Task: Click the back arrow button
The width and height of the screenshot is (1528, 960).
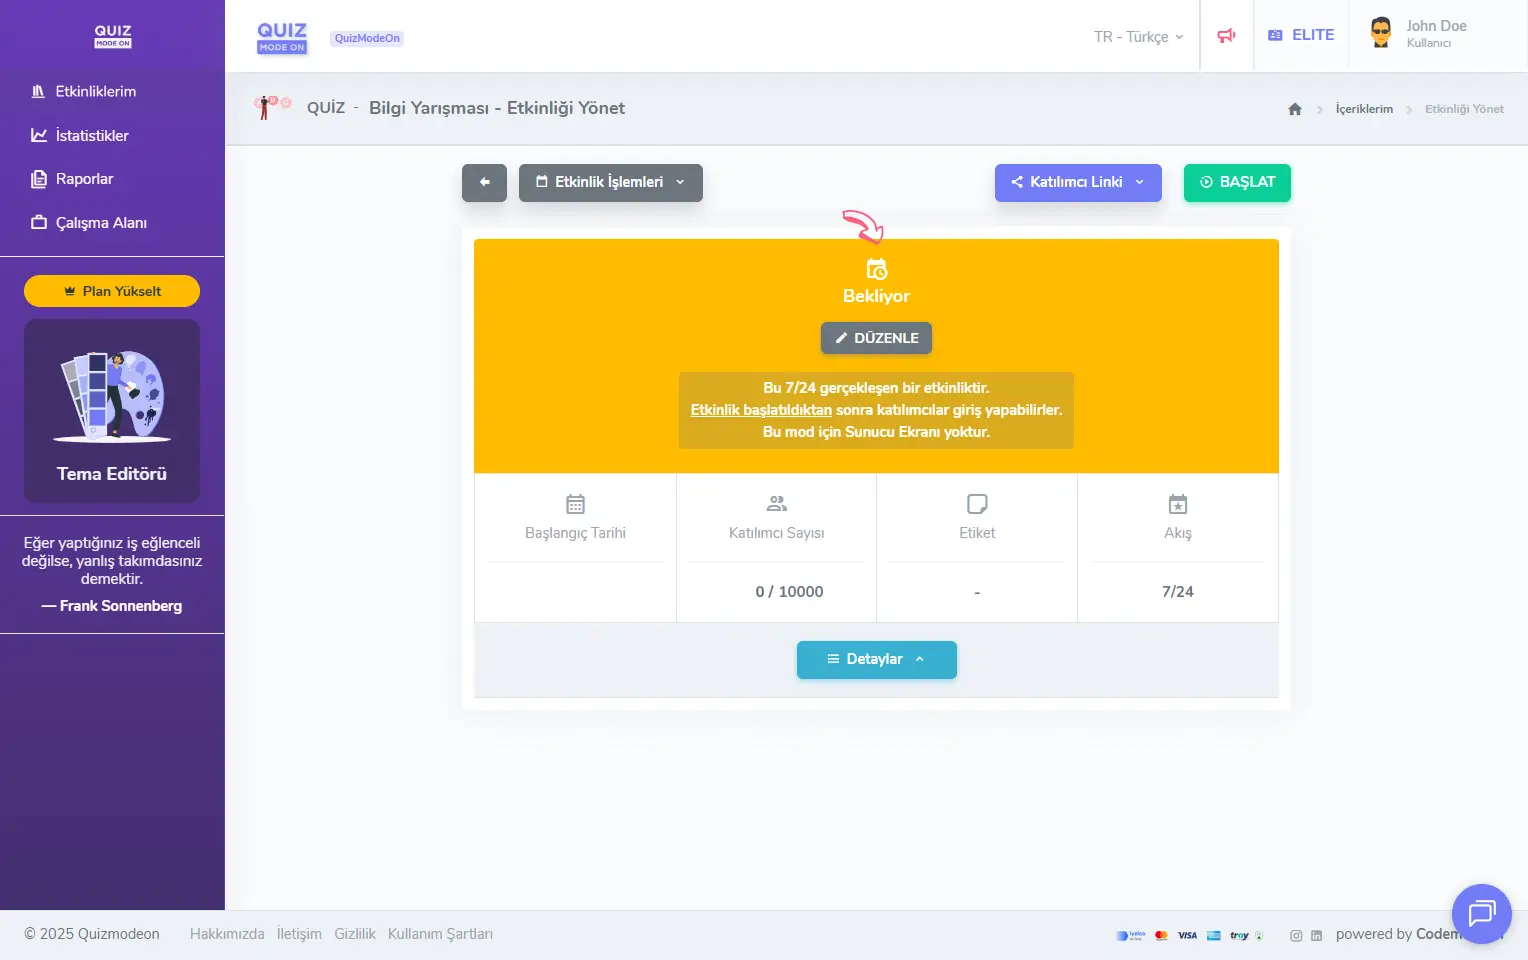Action: coord(484,182)
